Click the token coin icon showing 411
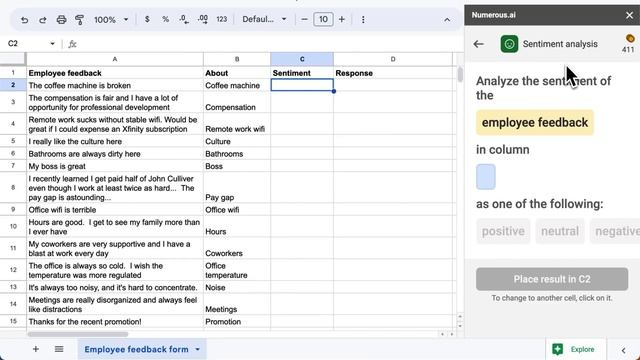 pos(630,39)
